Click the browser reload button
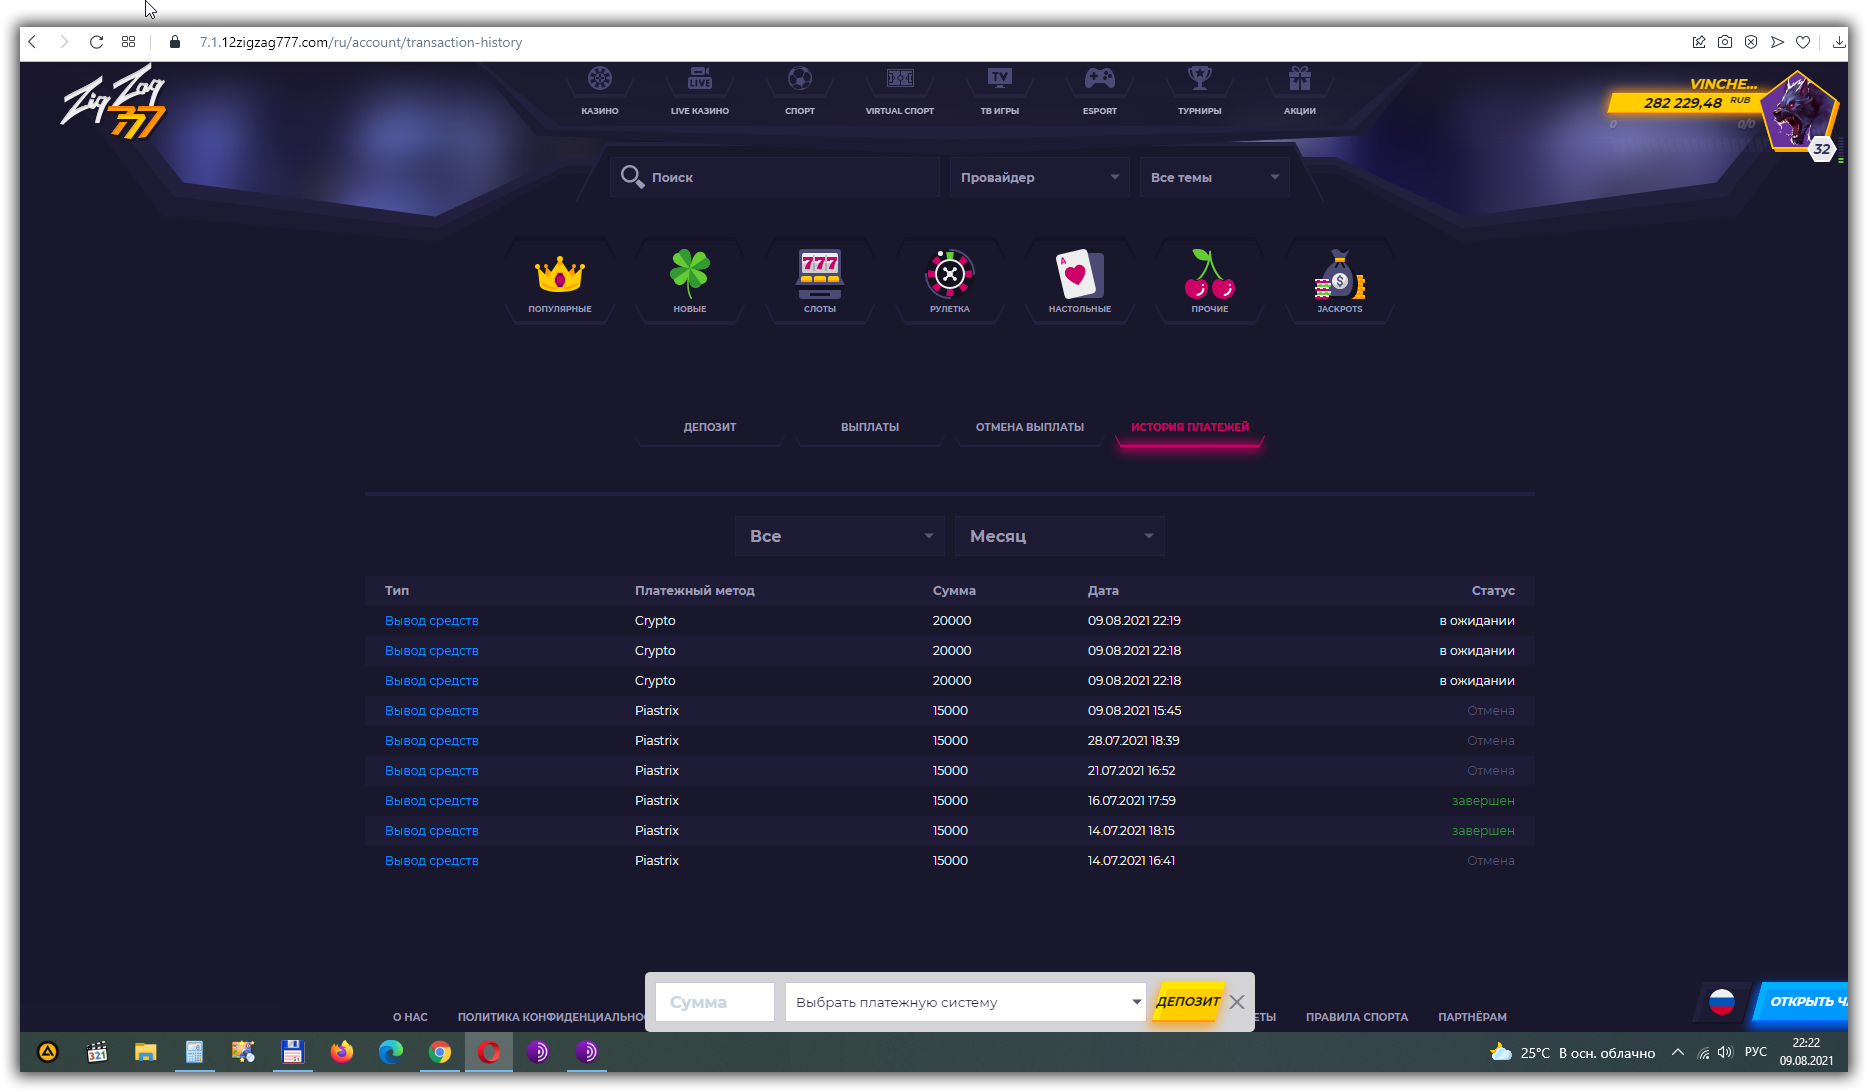1868x1092 pixels. (96, 42)
